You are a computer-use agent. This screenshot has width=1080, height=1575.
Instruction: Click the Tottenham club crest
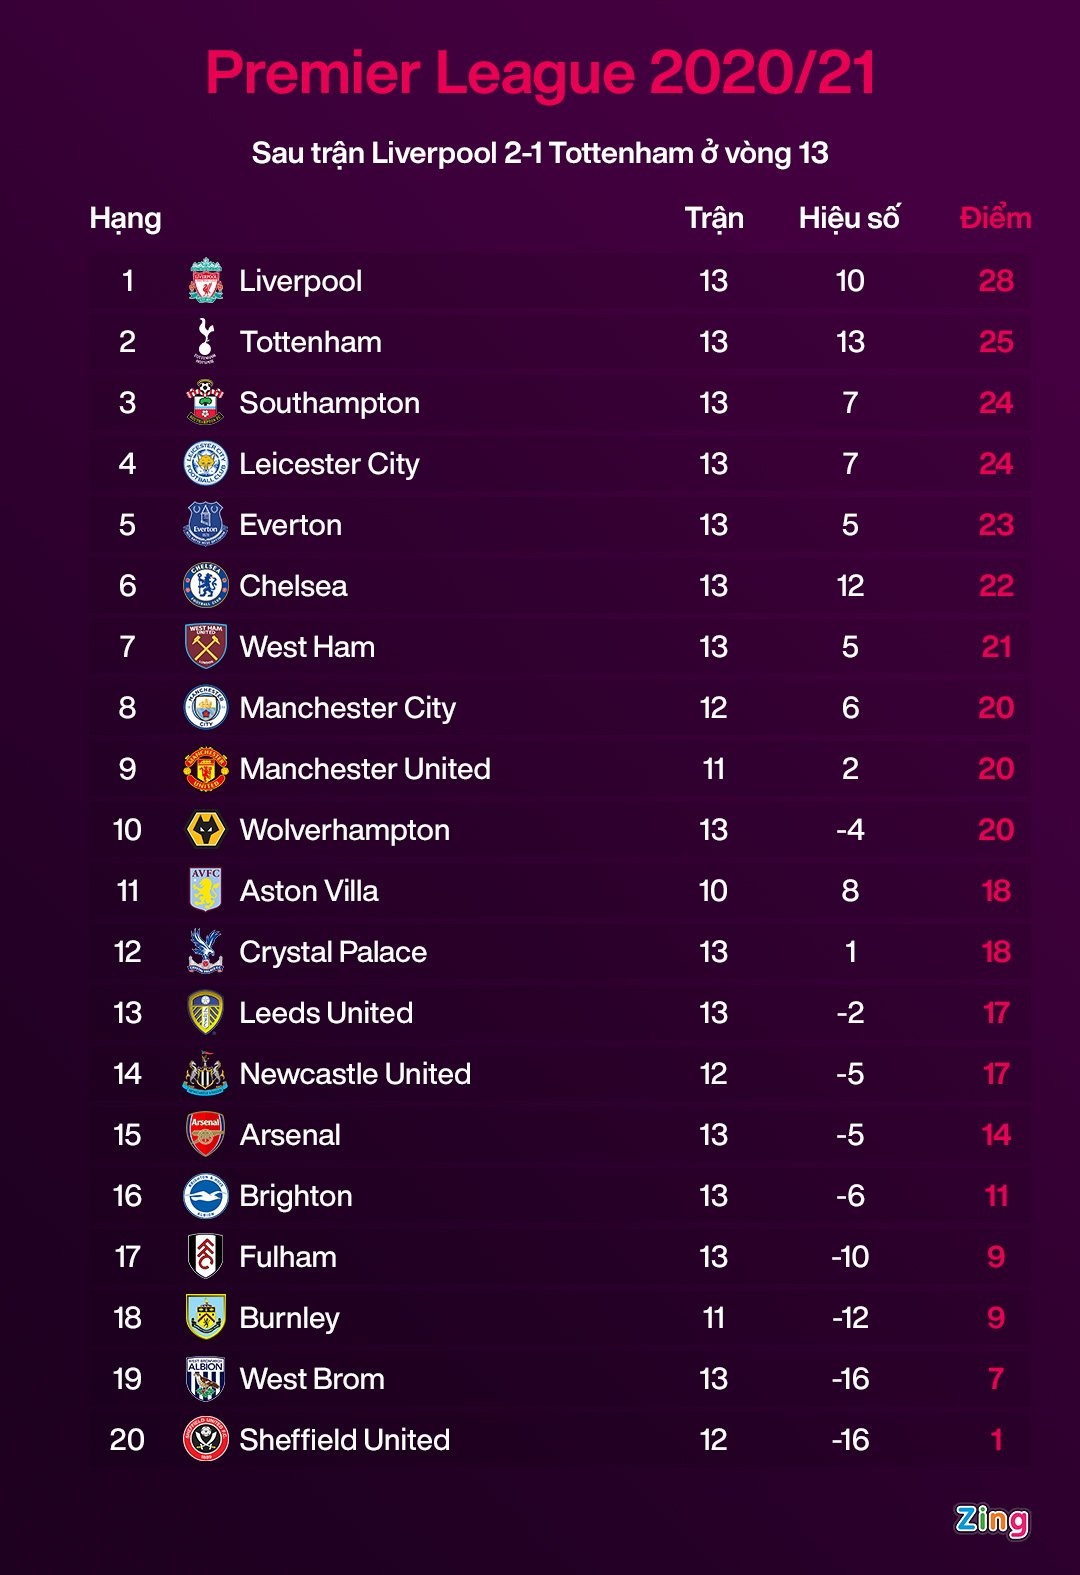point(206,342)
